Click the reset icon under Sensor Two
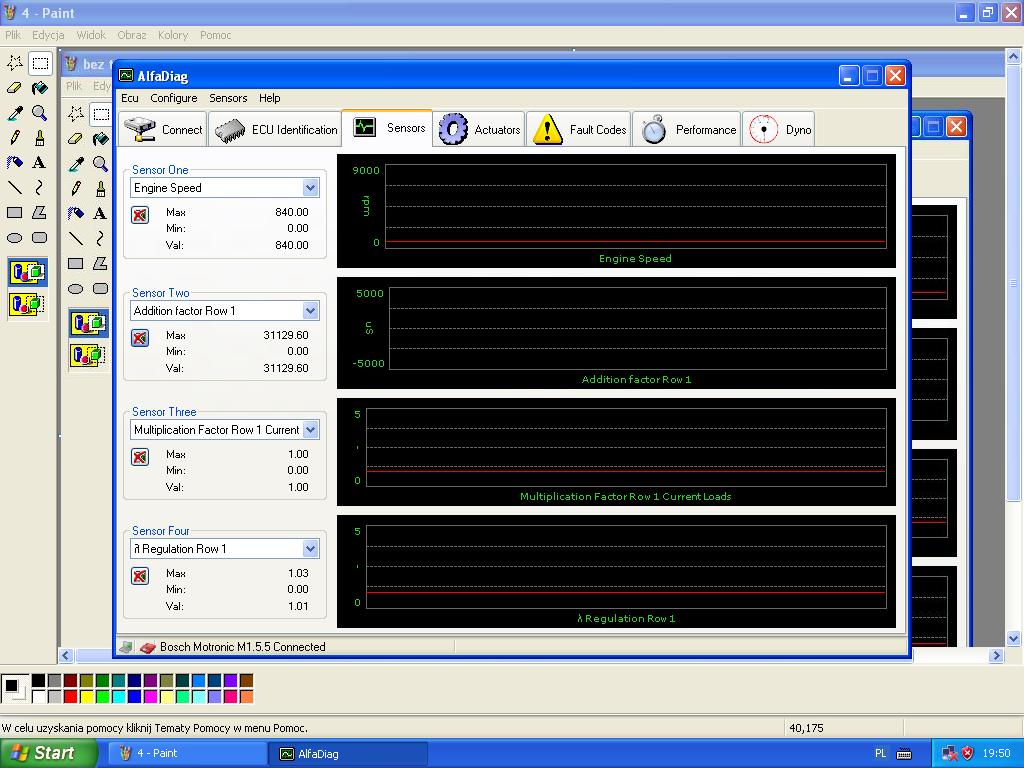This screenshot has width=1024, height=768. click(140, 338)
